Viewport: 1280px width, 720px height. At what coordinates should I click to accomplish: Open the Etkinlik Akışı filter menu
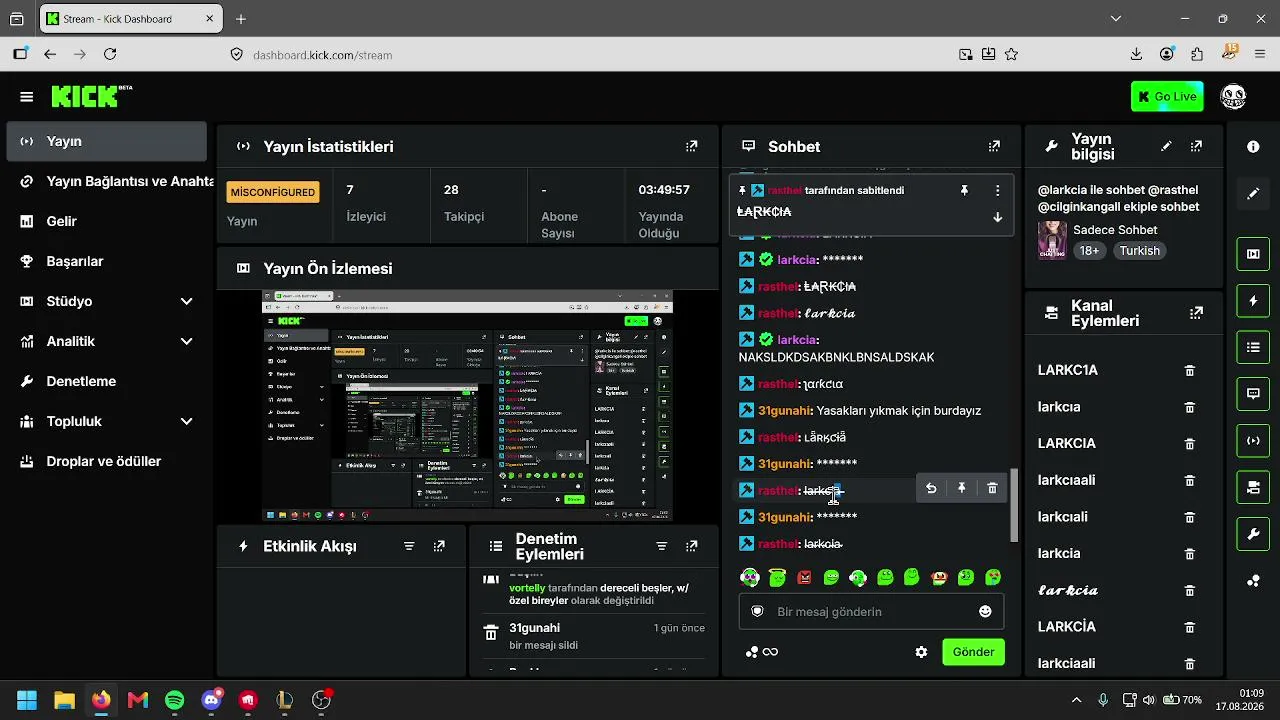409,546
